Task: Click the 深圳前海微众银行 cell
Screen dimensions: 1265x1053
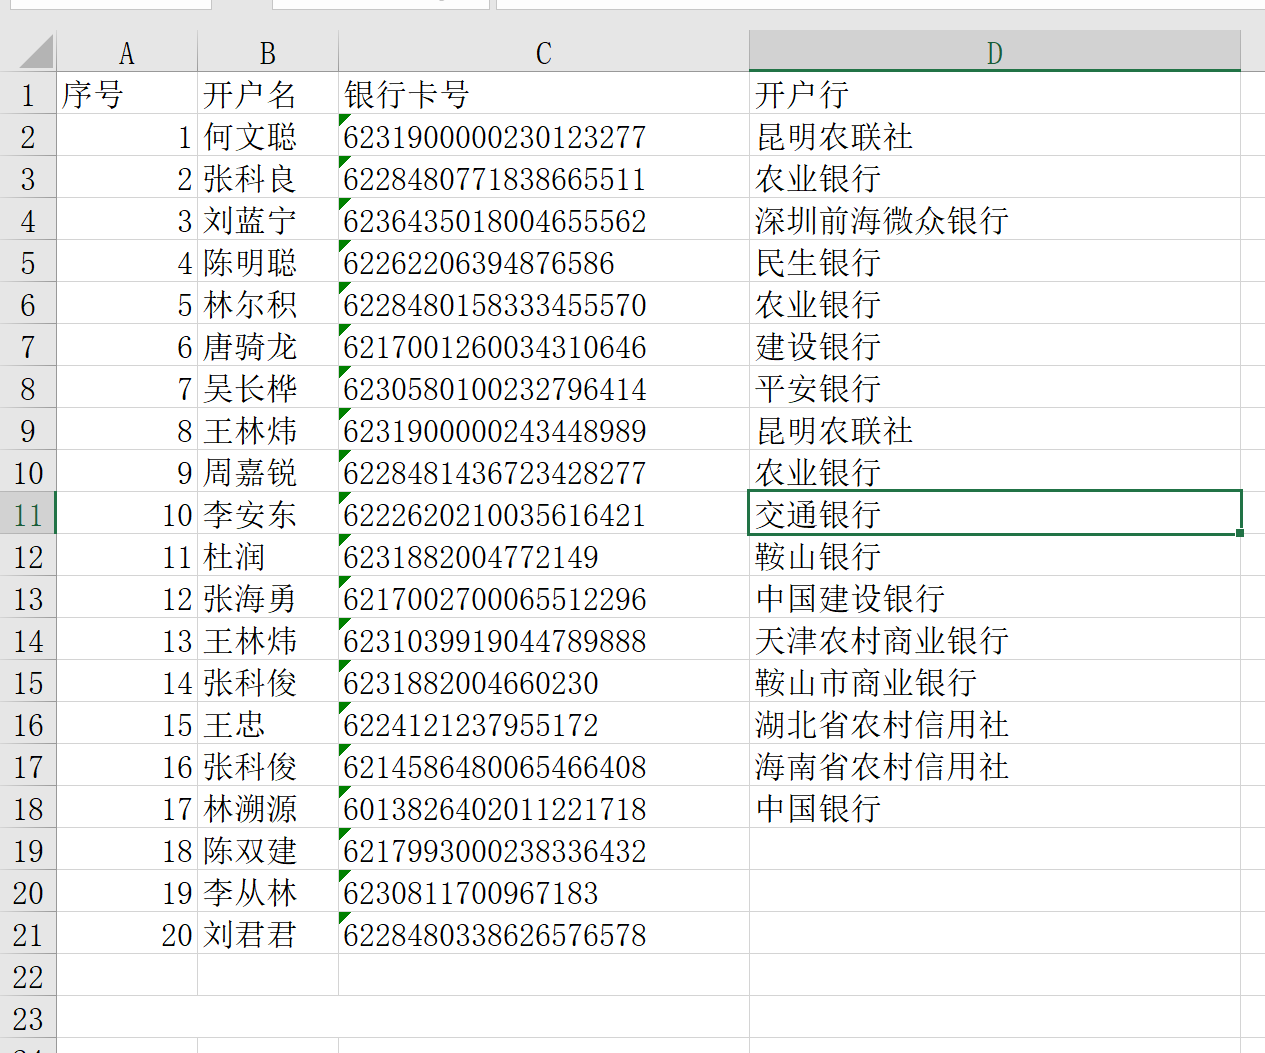Action: [994, 221]
